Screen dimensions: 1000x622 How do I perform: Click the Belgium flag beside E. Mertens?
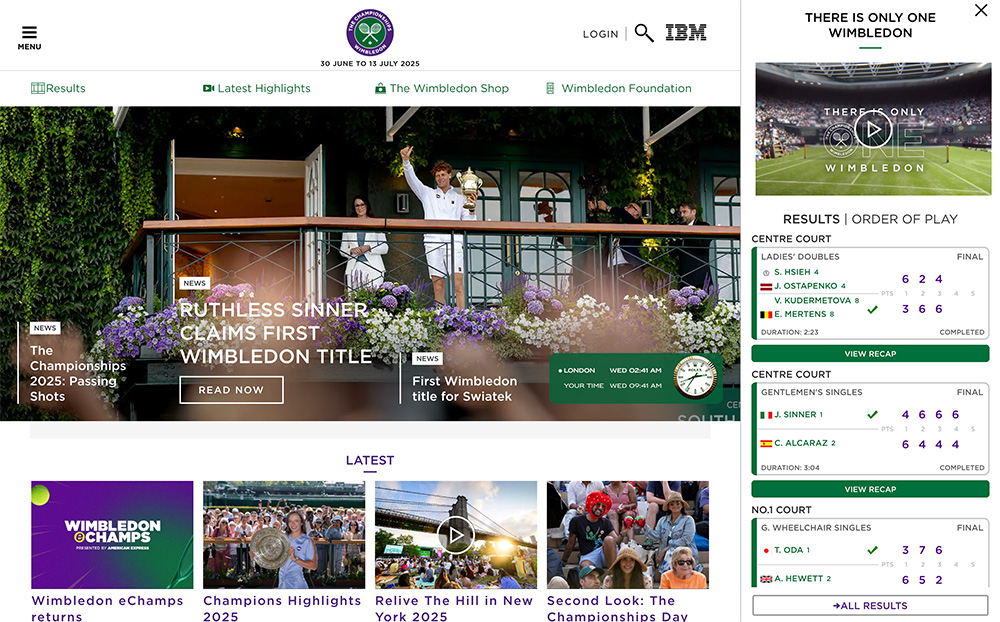click(x=766, y=315)
